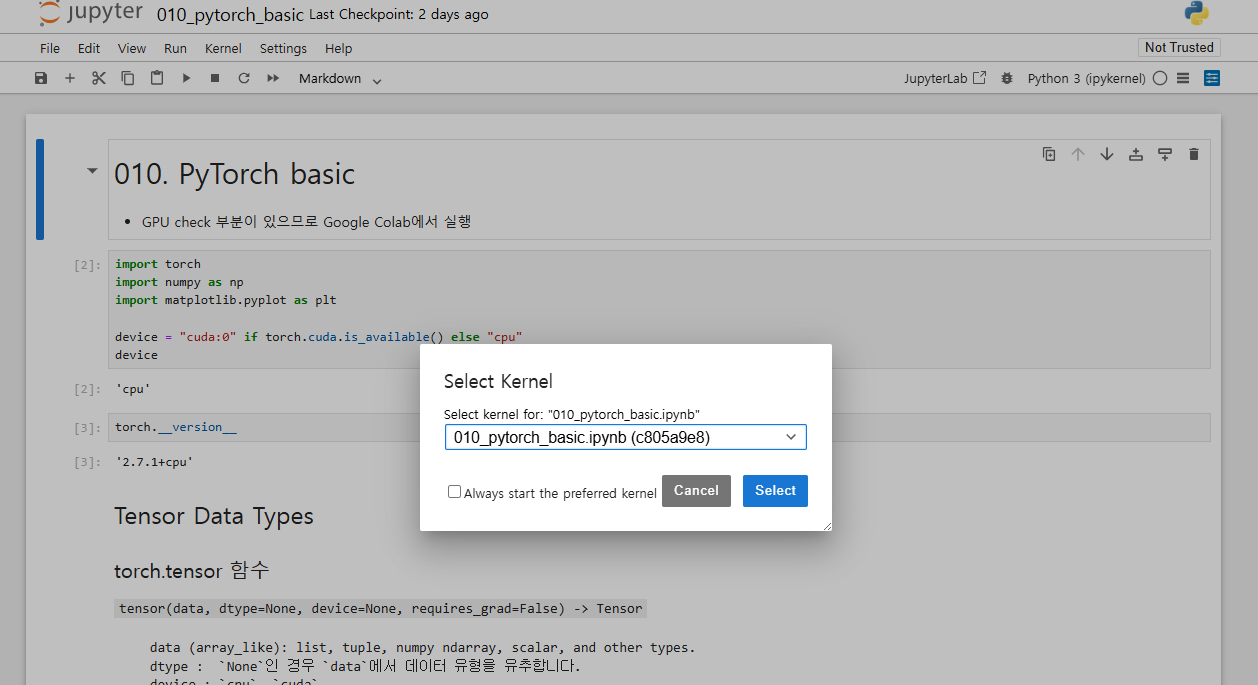This screenshot has width=1258, height=685.
Task: Open notebook in JupyterLab link
Action: [x=945, y=78]
